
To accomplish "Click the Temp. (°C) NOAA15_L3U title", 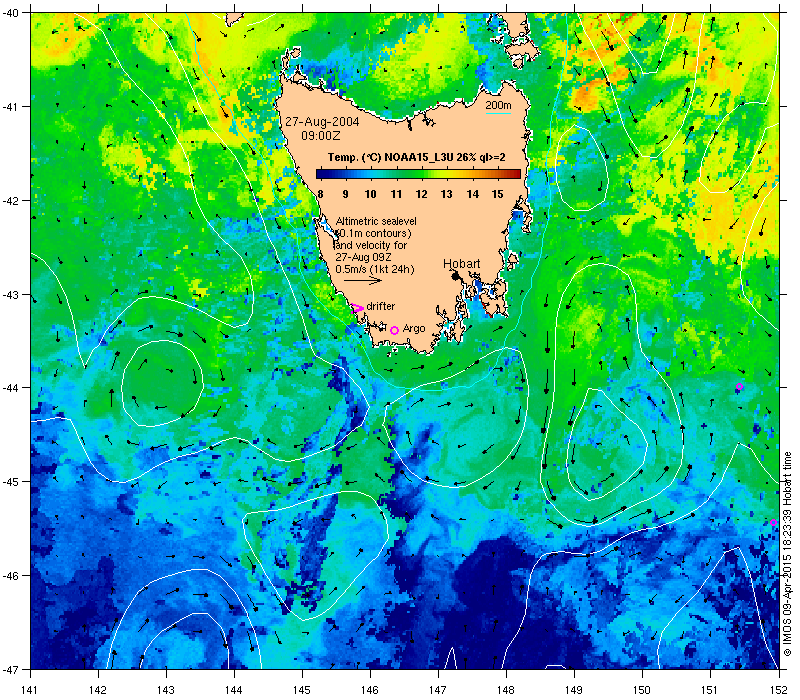I will click(416, 157).
